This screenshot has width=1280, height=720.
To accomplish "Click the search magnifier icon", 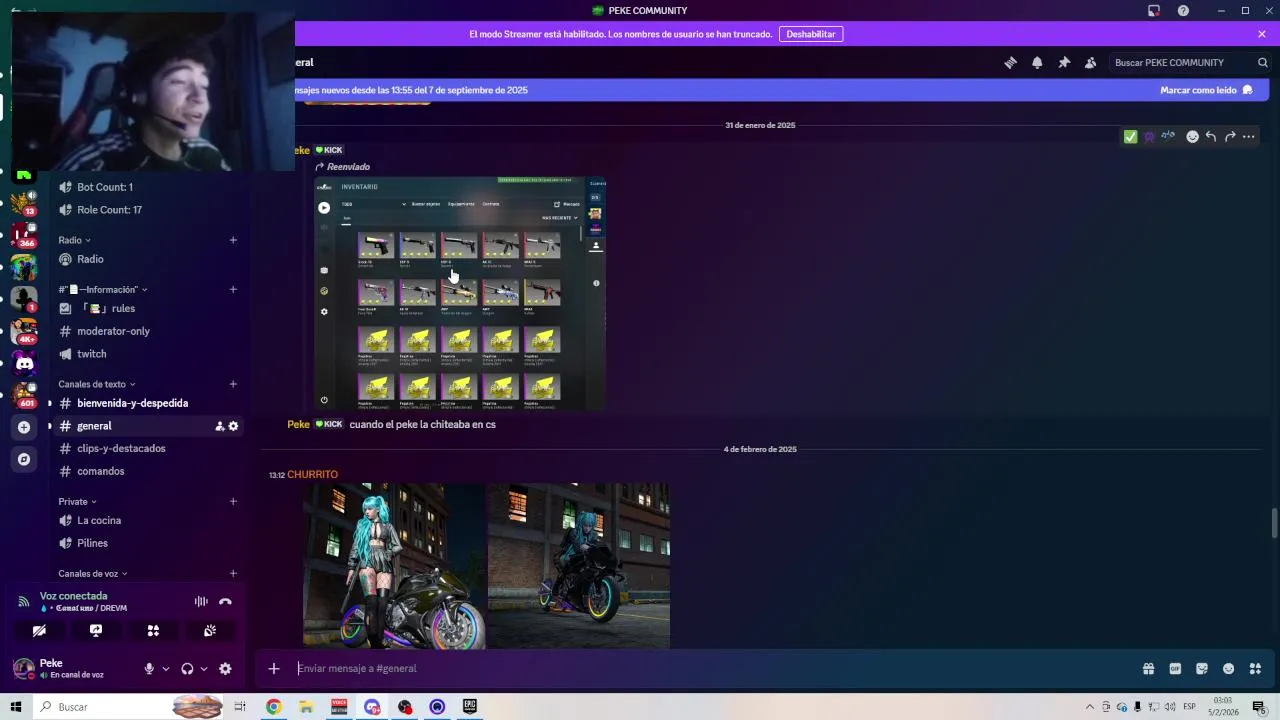I will (x=1263, y=62).
